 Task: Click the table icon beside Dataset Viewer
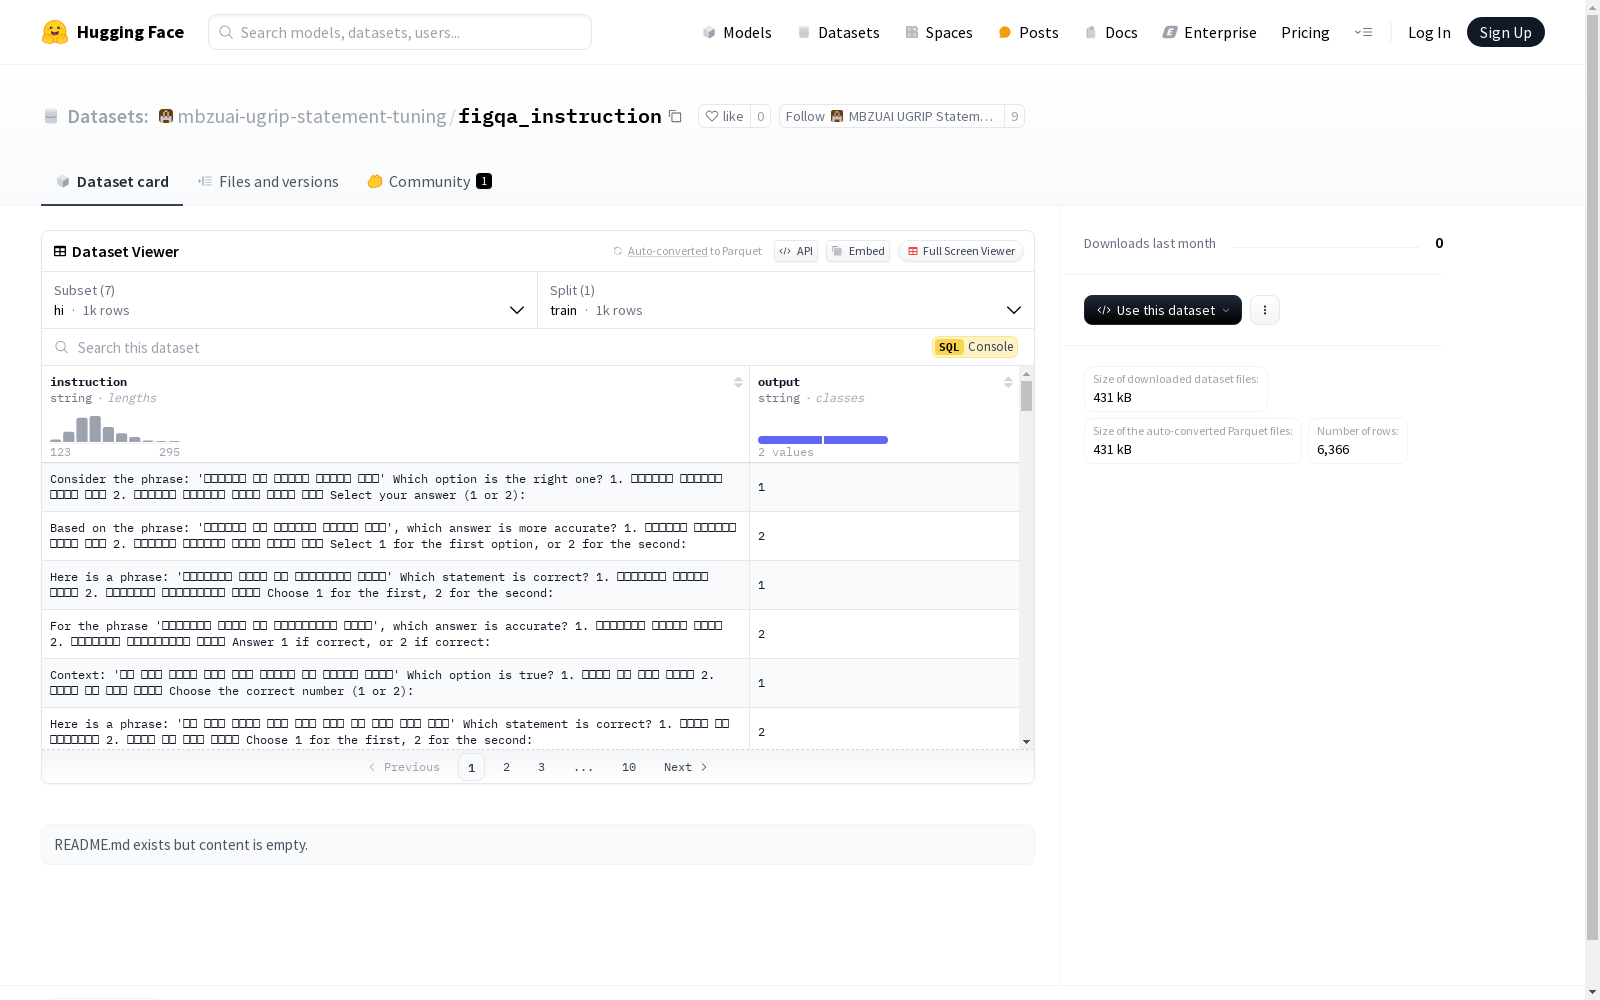pyautogui.click(x=60, y=251)
